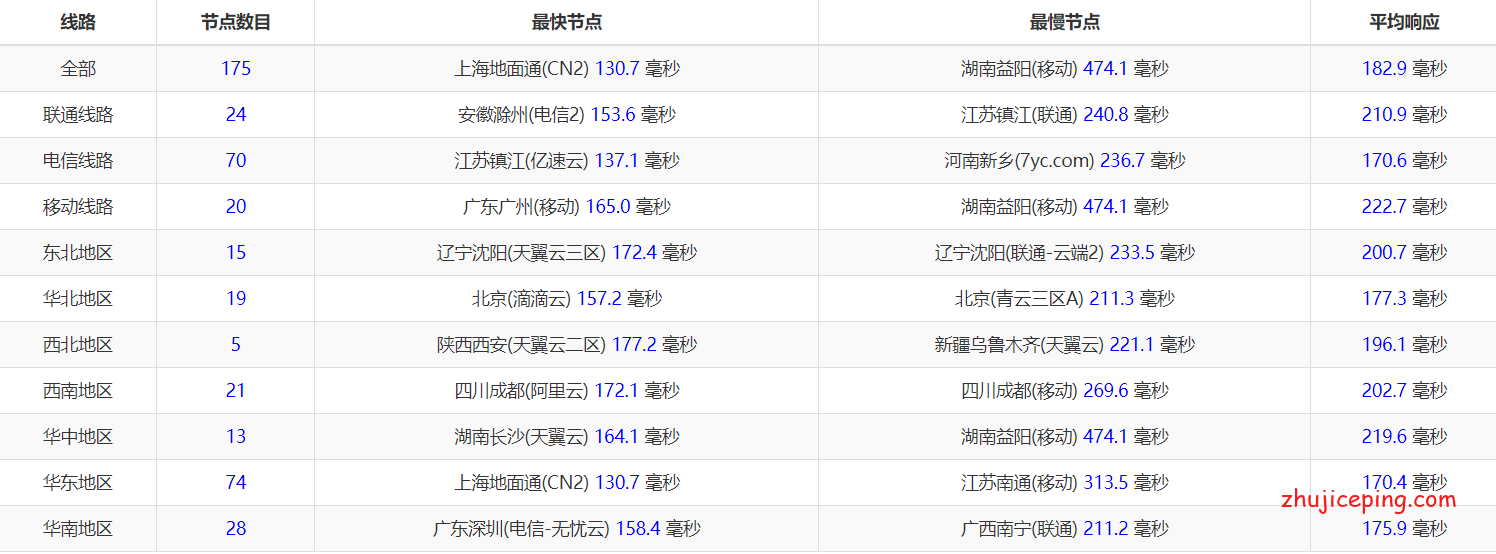Select the 华中地区 row label
This screenshot has height=554, width=1496.
click(x=78, y=437)
